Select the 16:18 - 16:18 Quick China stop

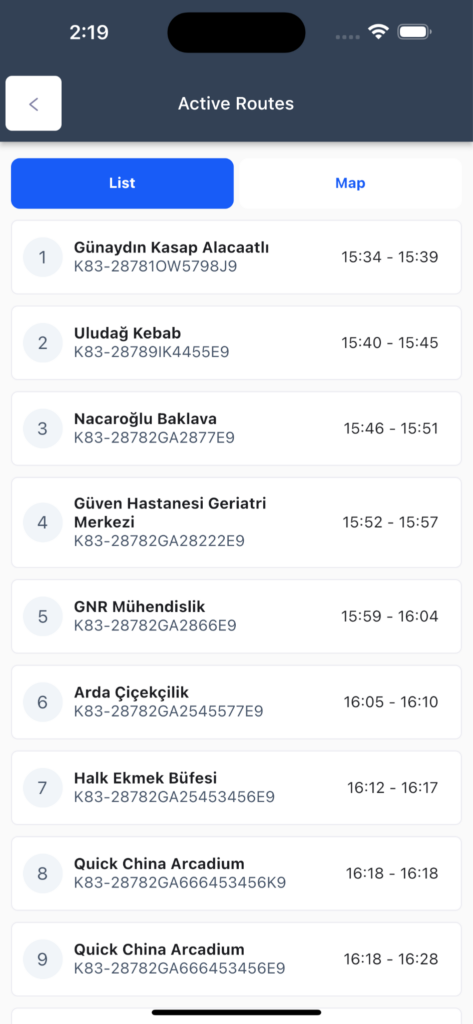pyautogui.click(x=236, y=873)
